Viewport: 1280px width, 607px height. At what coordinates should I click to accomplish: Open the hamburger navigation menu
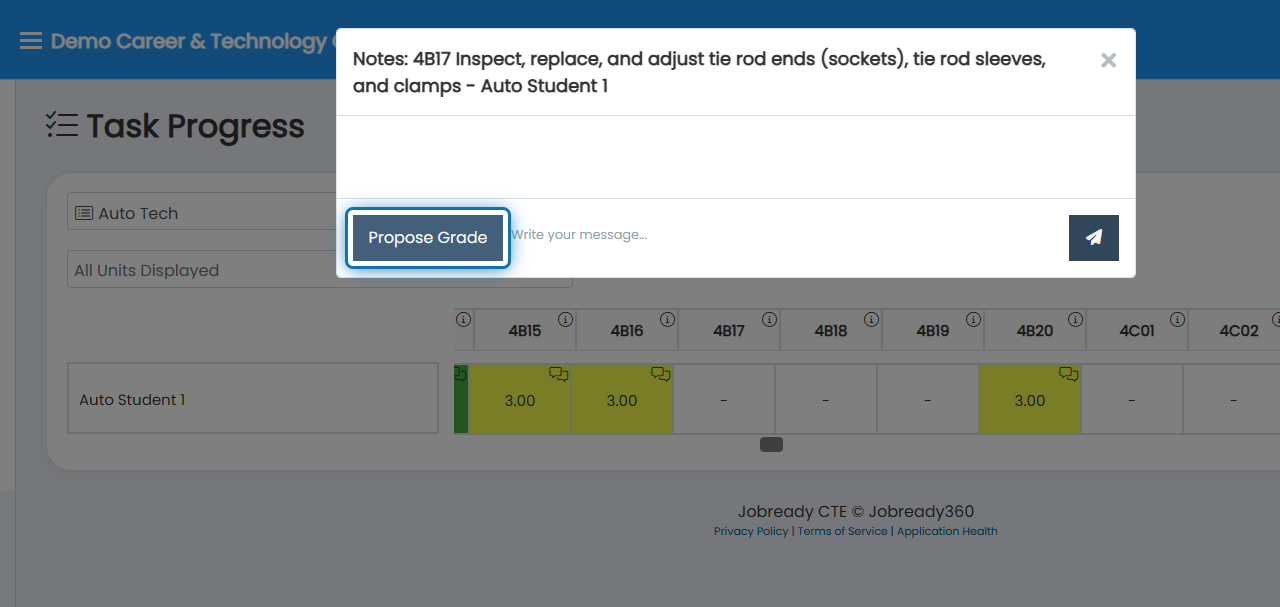tap(31, 41)
